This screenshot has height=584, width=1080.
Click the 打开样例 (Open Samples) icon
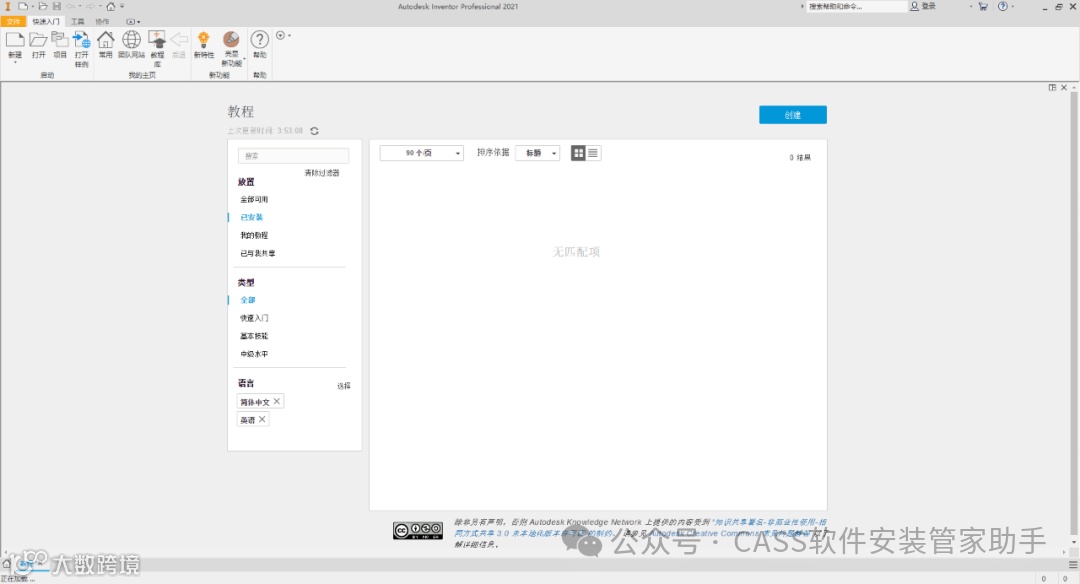(x=81, y=40)
